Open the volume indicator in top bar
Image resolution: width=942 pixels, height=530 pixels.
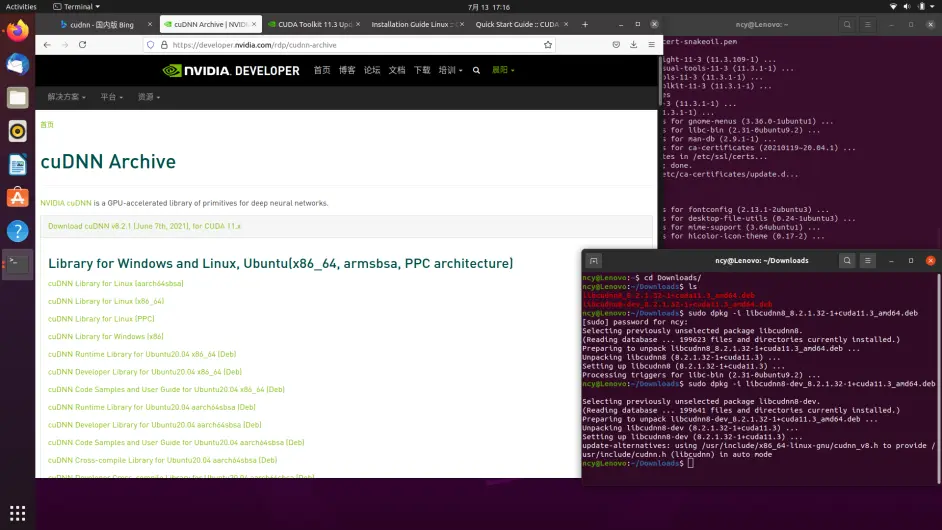point(907,7)
